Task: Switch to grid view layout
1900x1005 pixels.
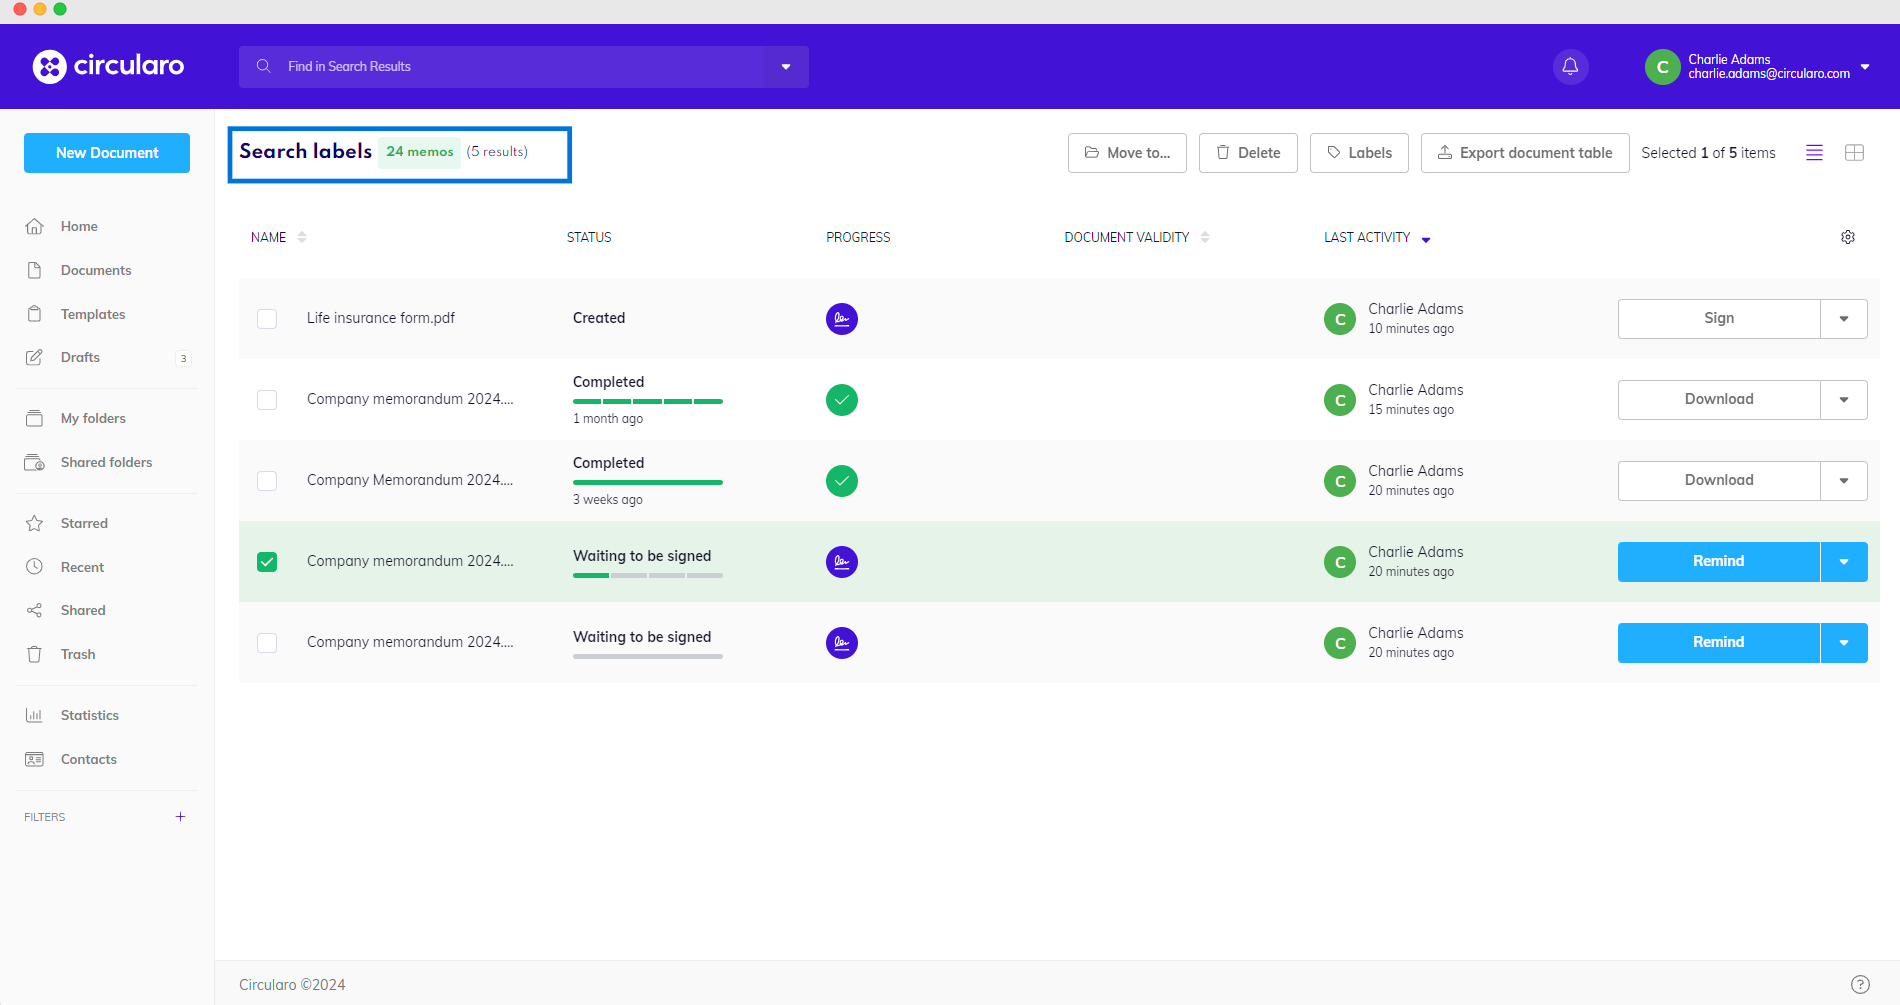Action: (1854, 153)
